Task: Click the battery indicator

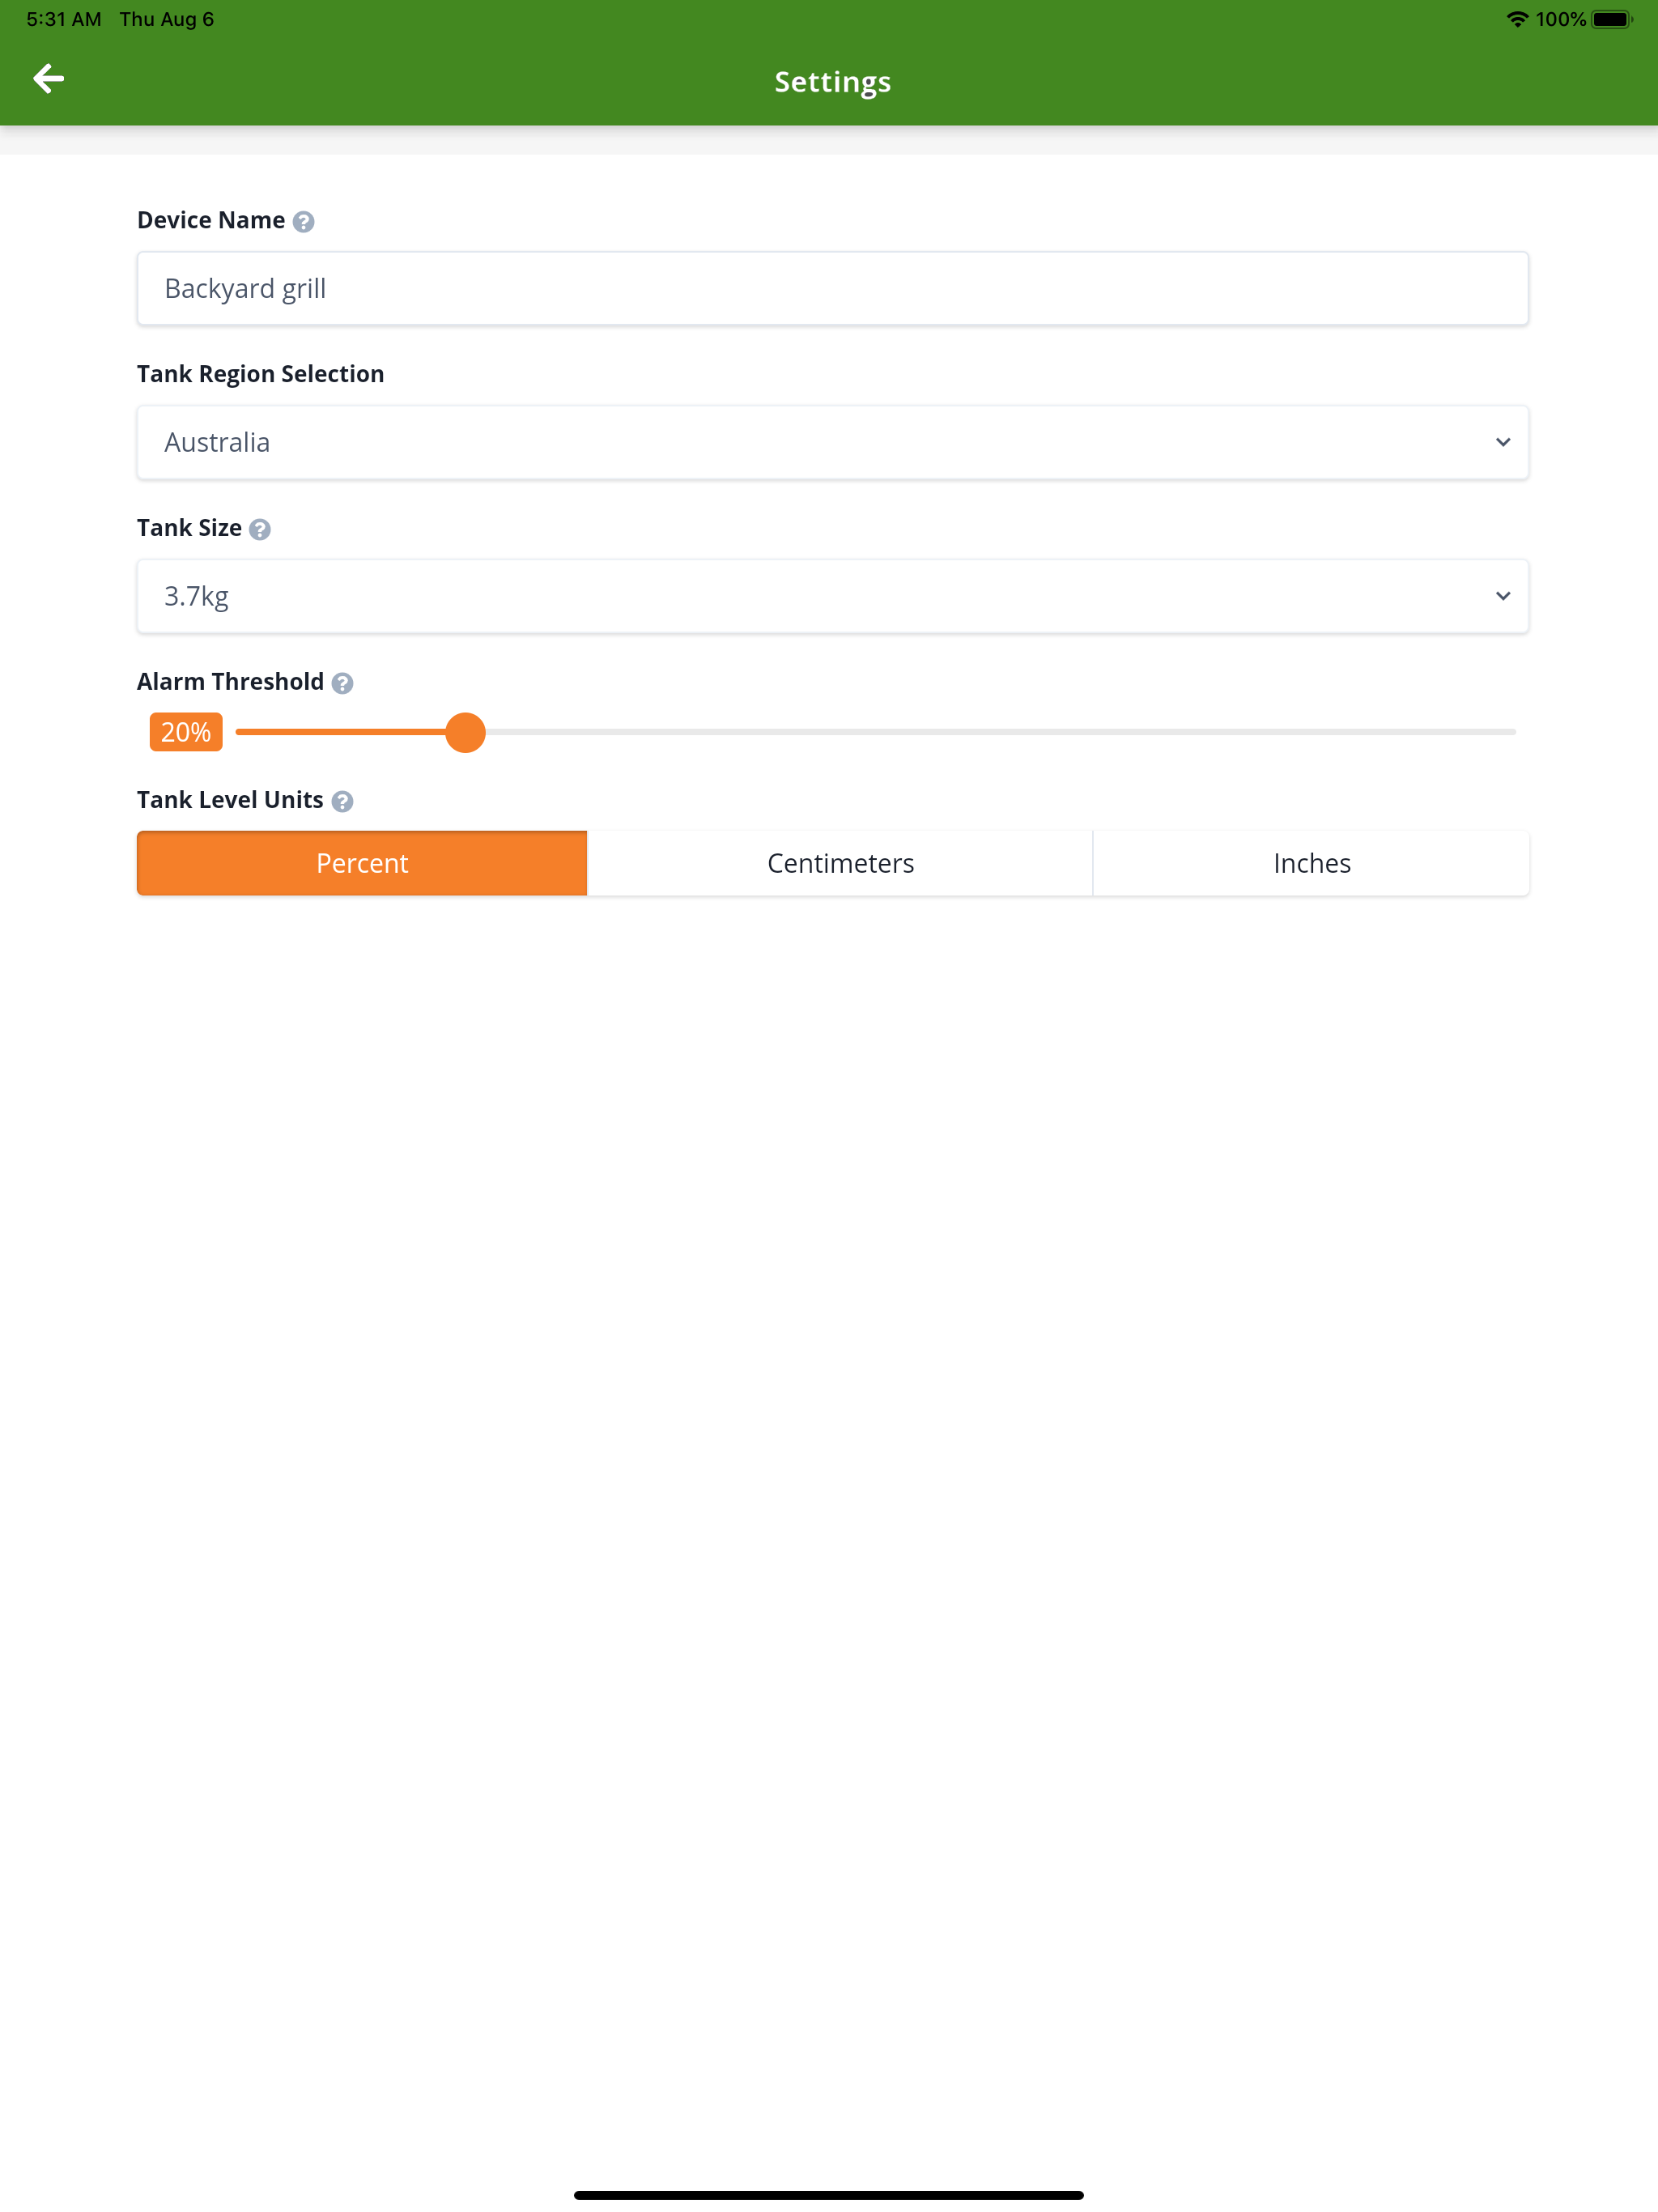Action: click(1613, 18)
